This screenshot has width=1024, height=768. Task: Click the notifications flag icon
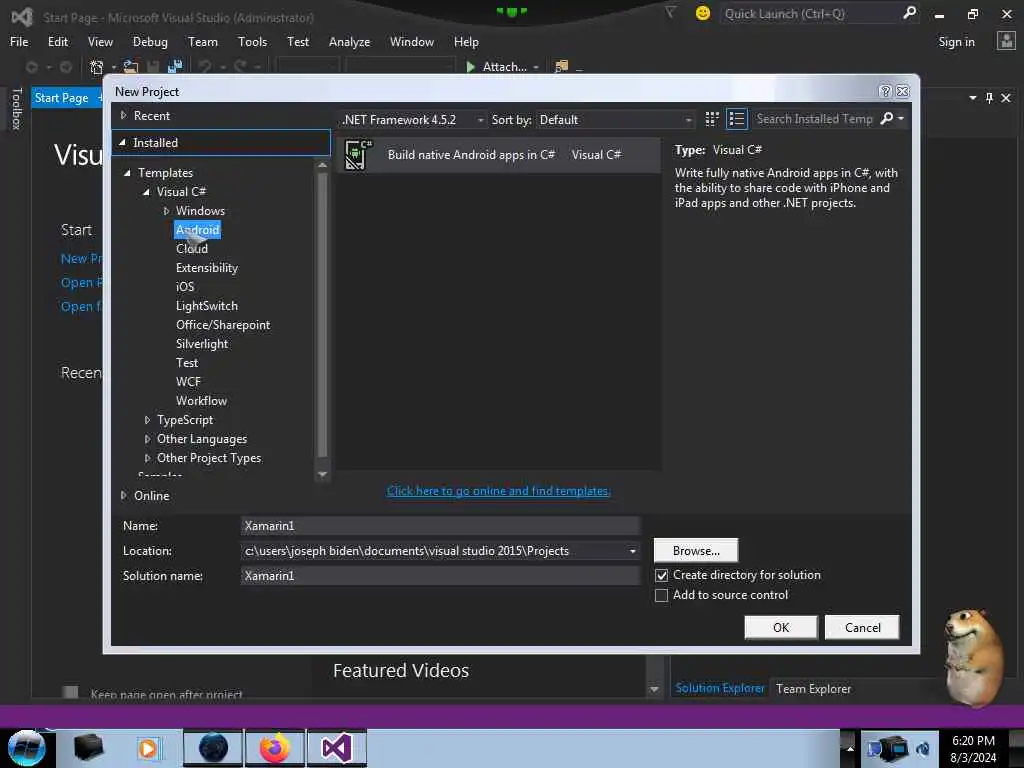click(x=670, y=12)
